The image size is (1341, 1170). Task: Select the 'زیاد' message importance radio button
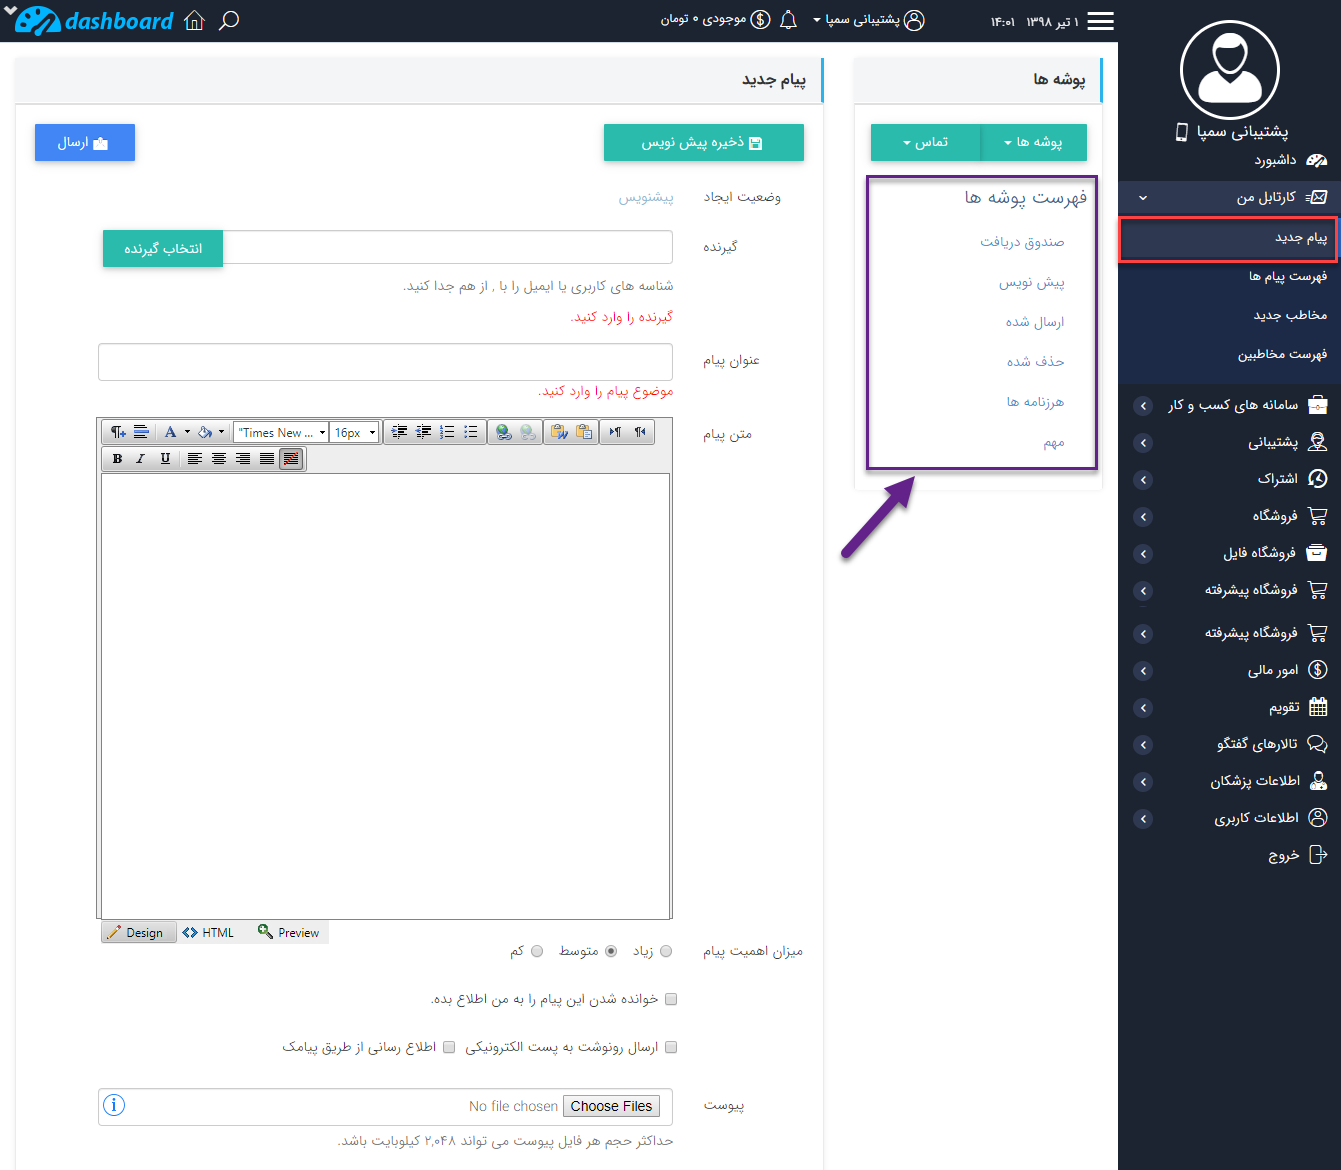pyautogui.click(x=665, y=951)
